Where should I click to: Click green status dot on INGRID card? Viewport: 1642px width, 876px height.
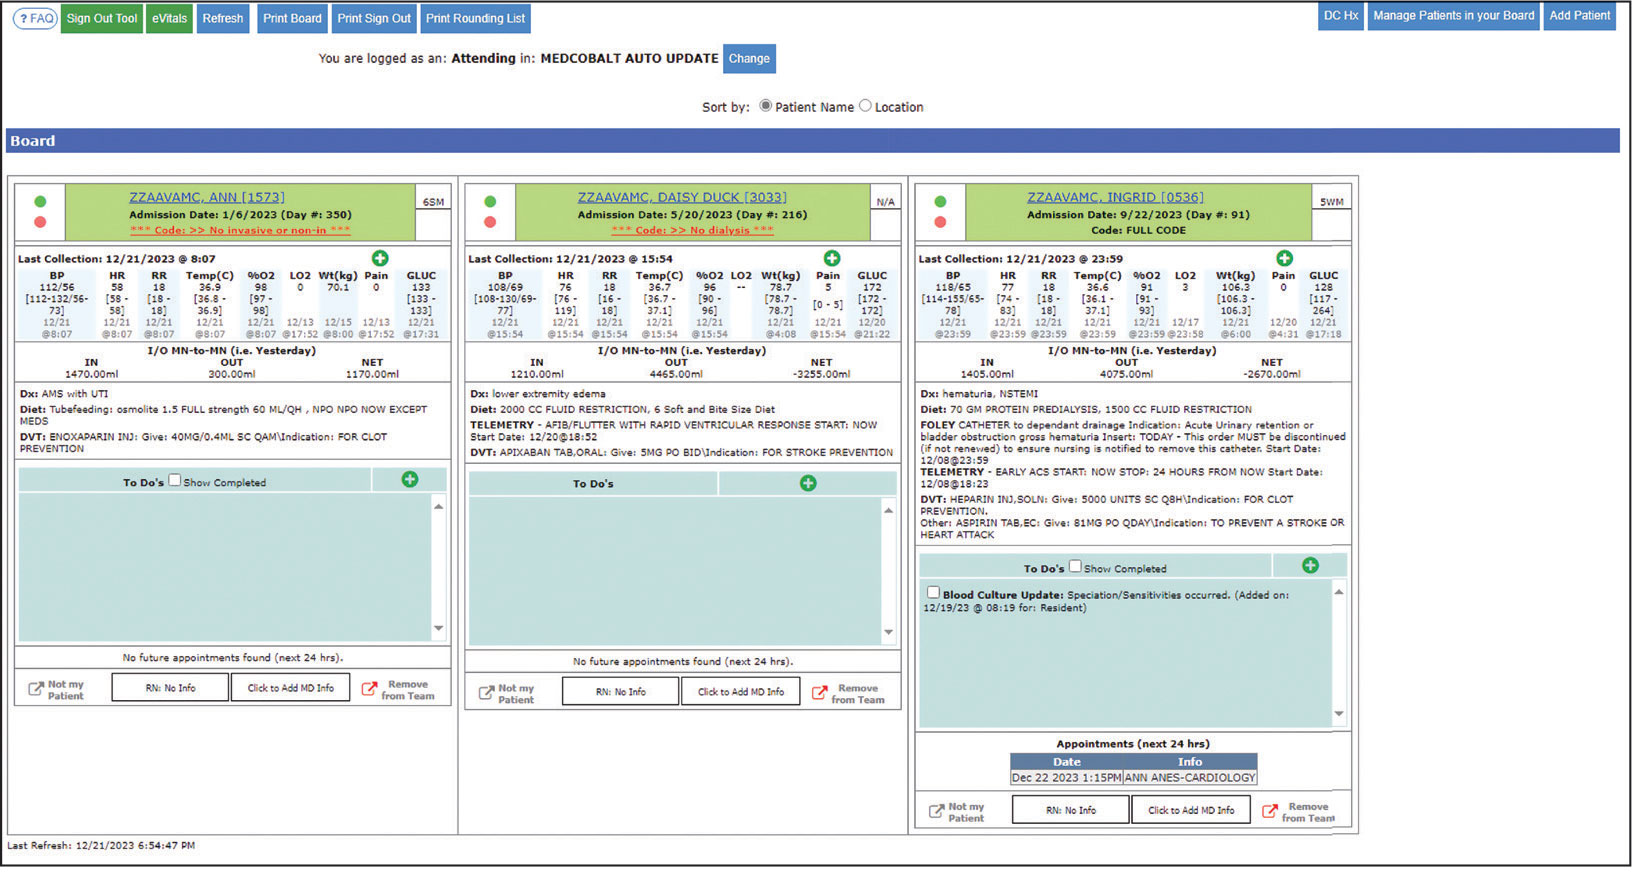pyautogui.click(x=940, y=202)
